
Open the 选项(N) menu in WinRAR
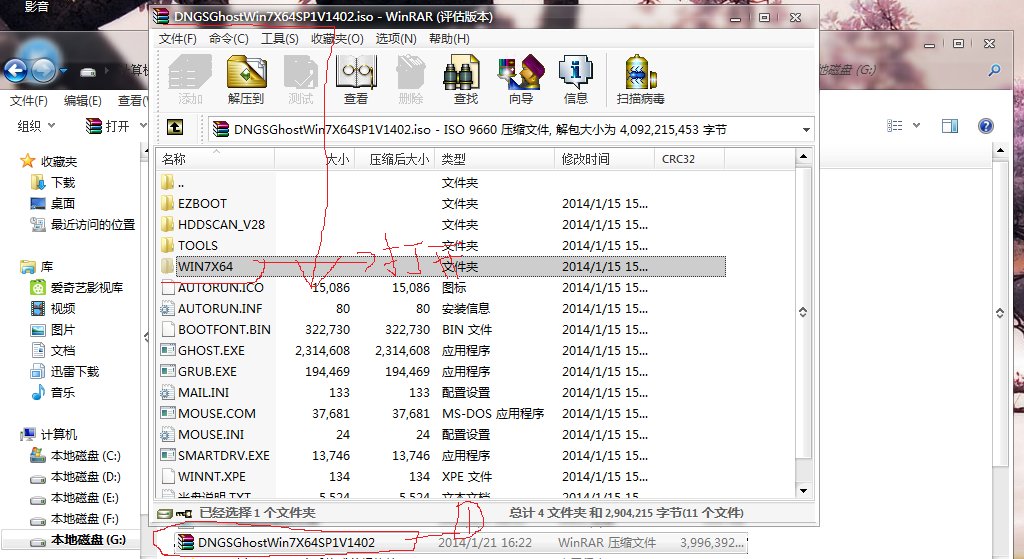(396, 39)
